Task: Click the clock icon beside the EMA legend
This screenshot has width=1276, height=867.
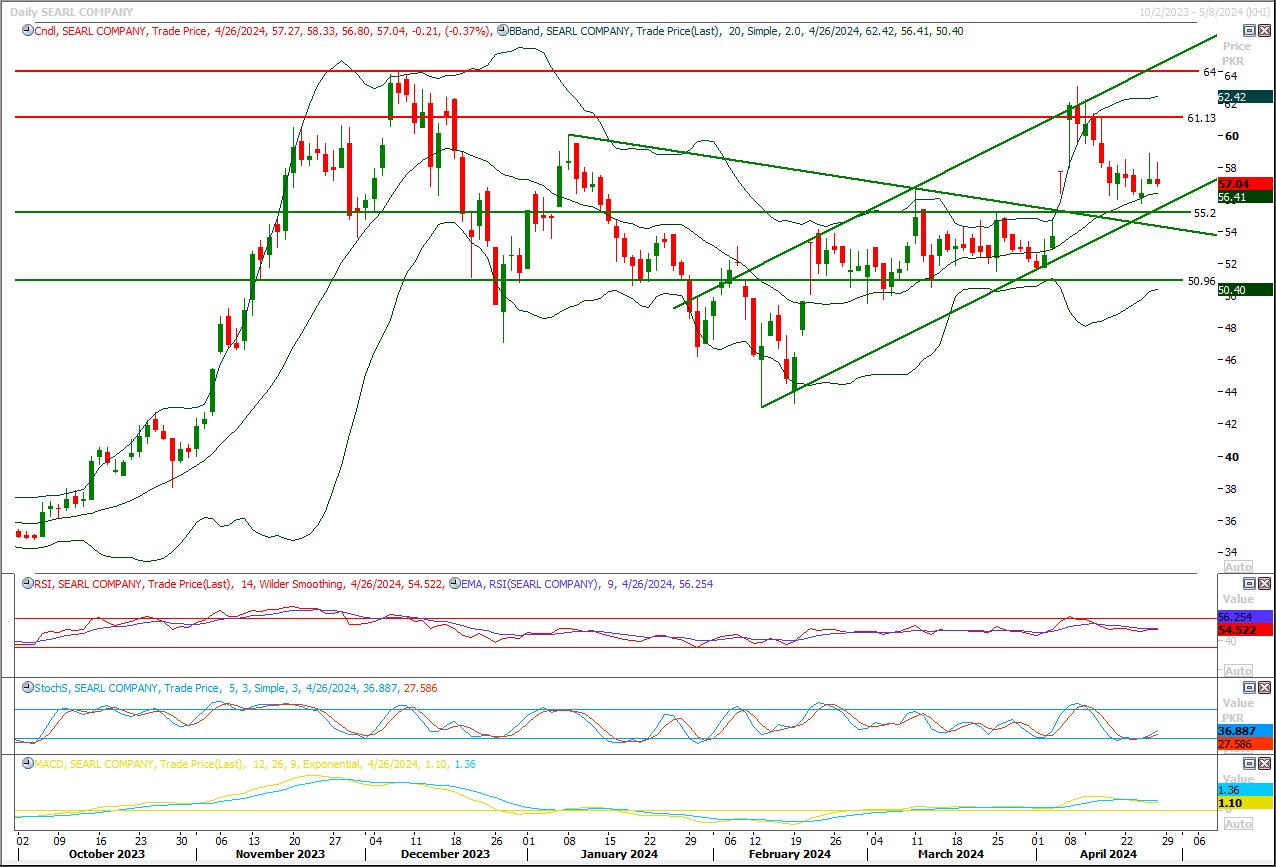Action: click(x=455, y=584)
